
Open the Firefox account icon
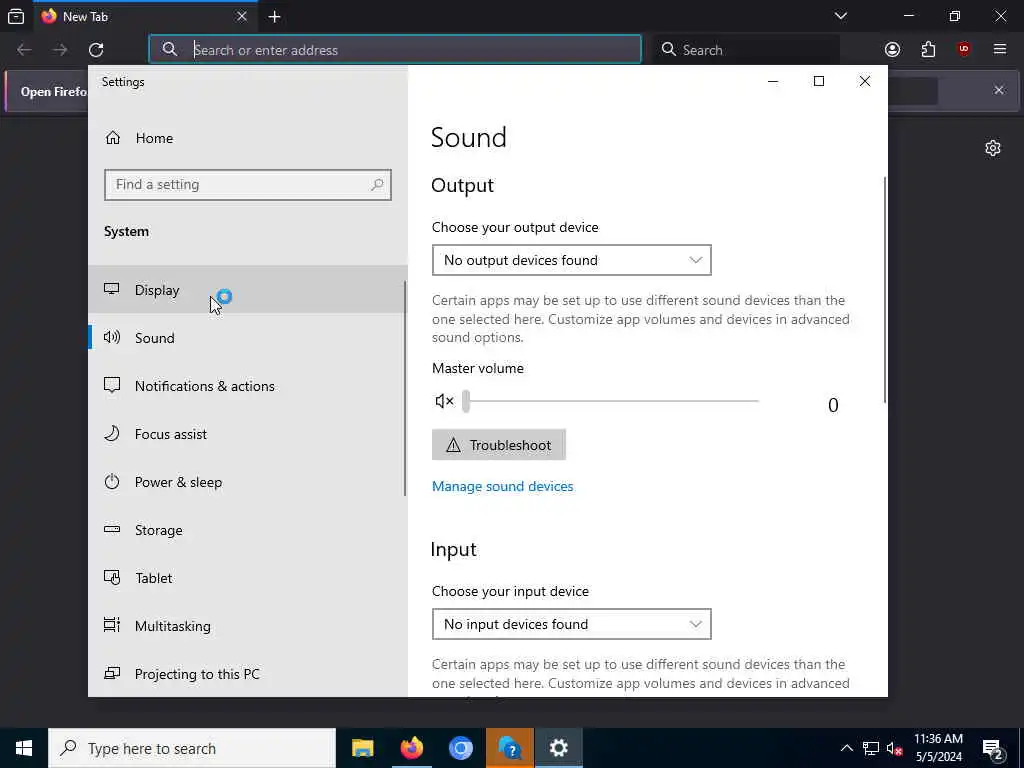click(892, 50)
